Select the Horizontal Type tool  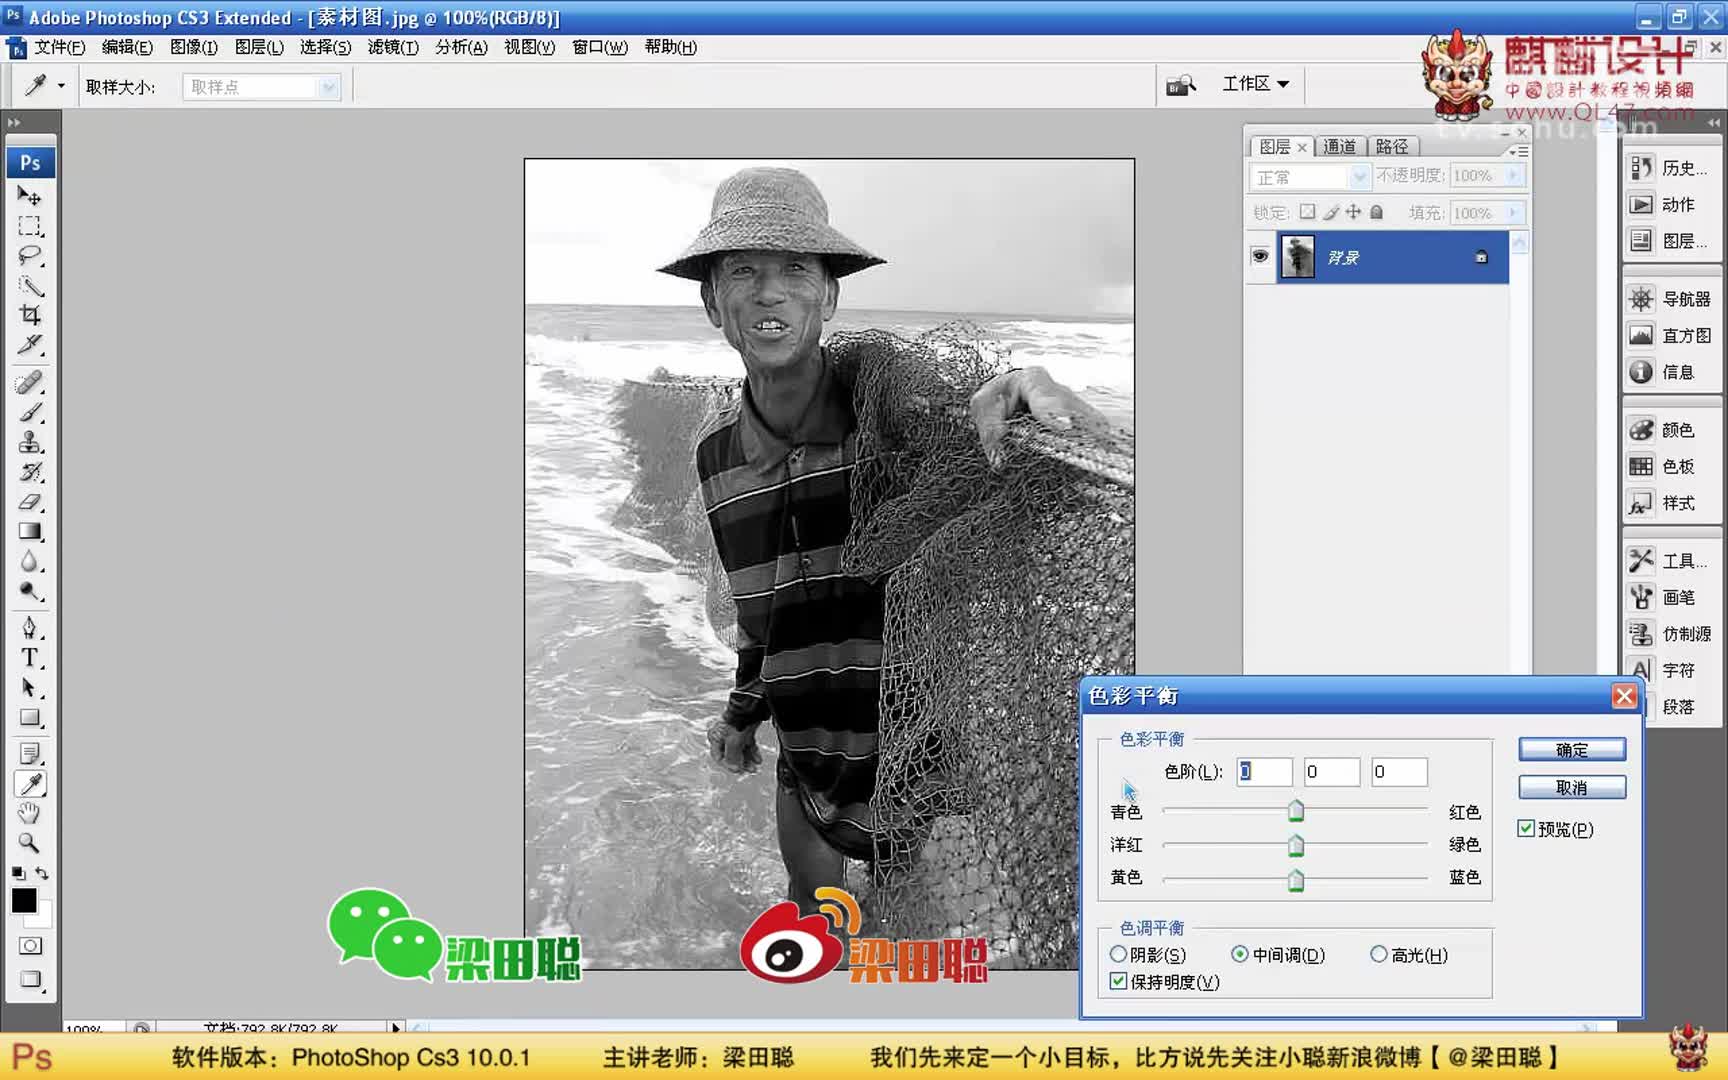[x=30, y=658]
